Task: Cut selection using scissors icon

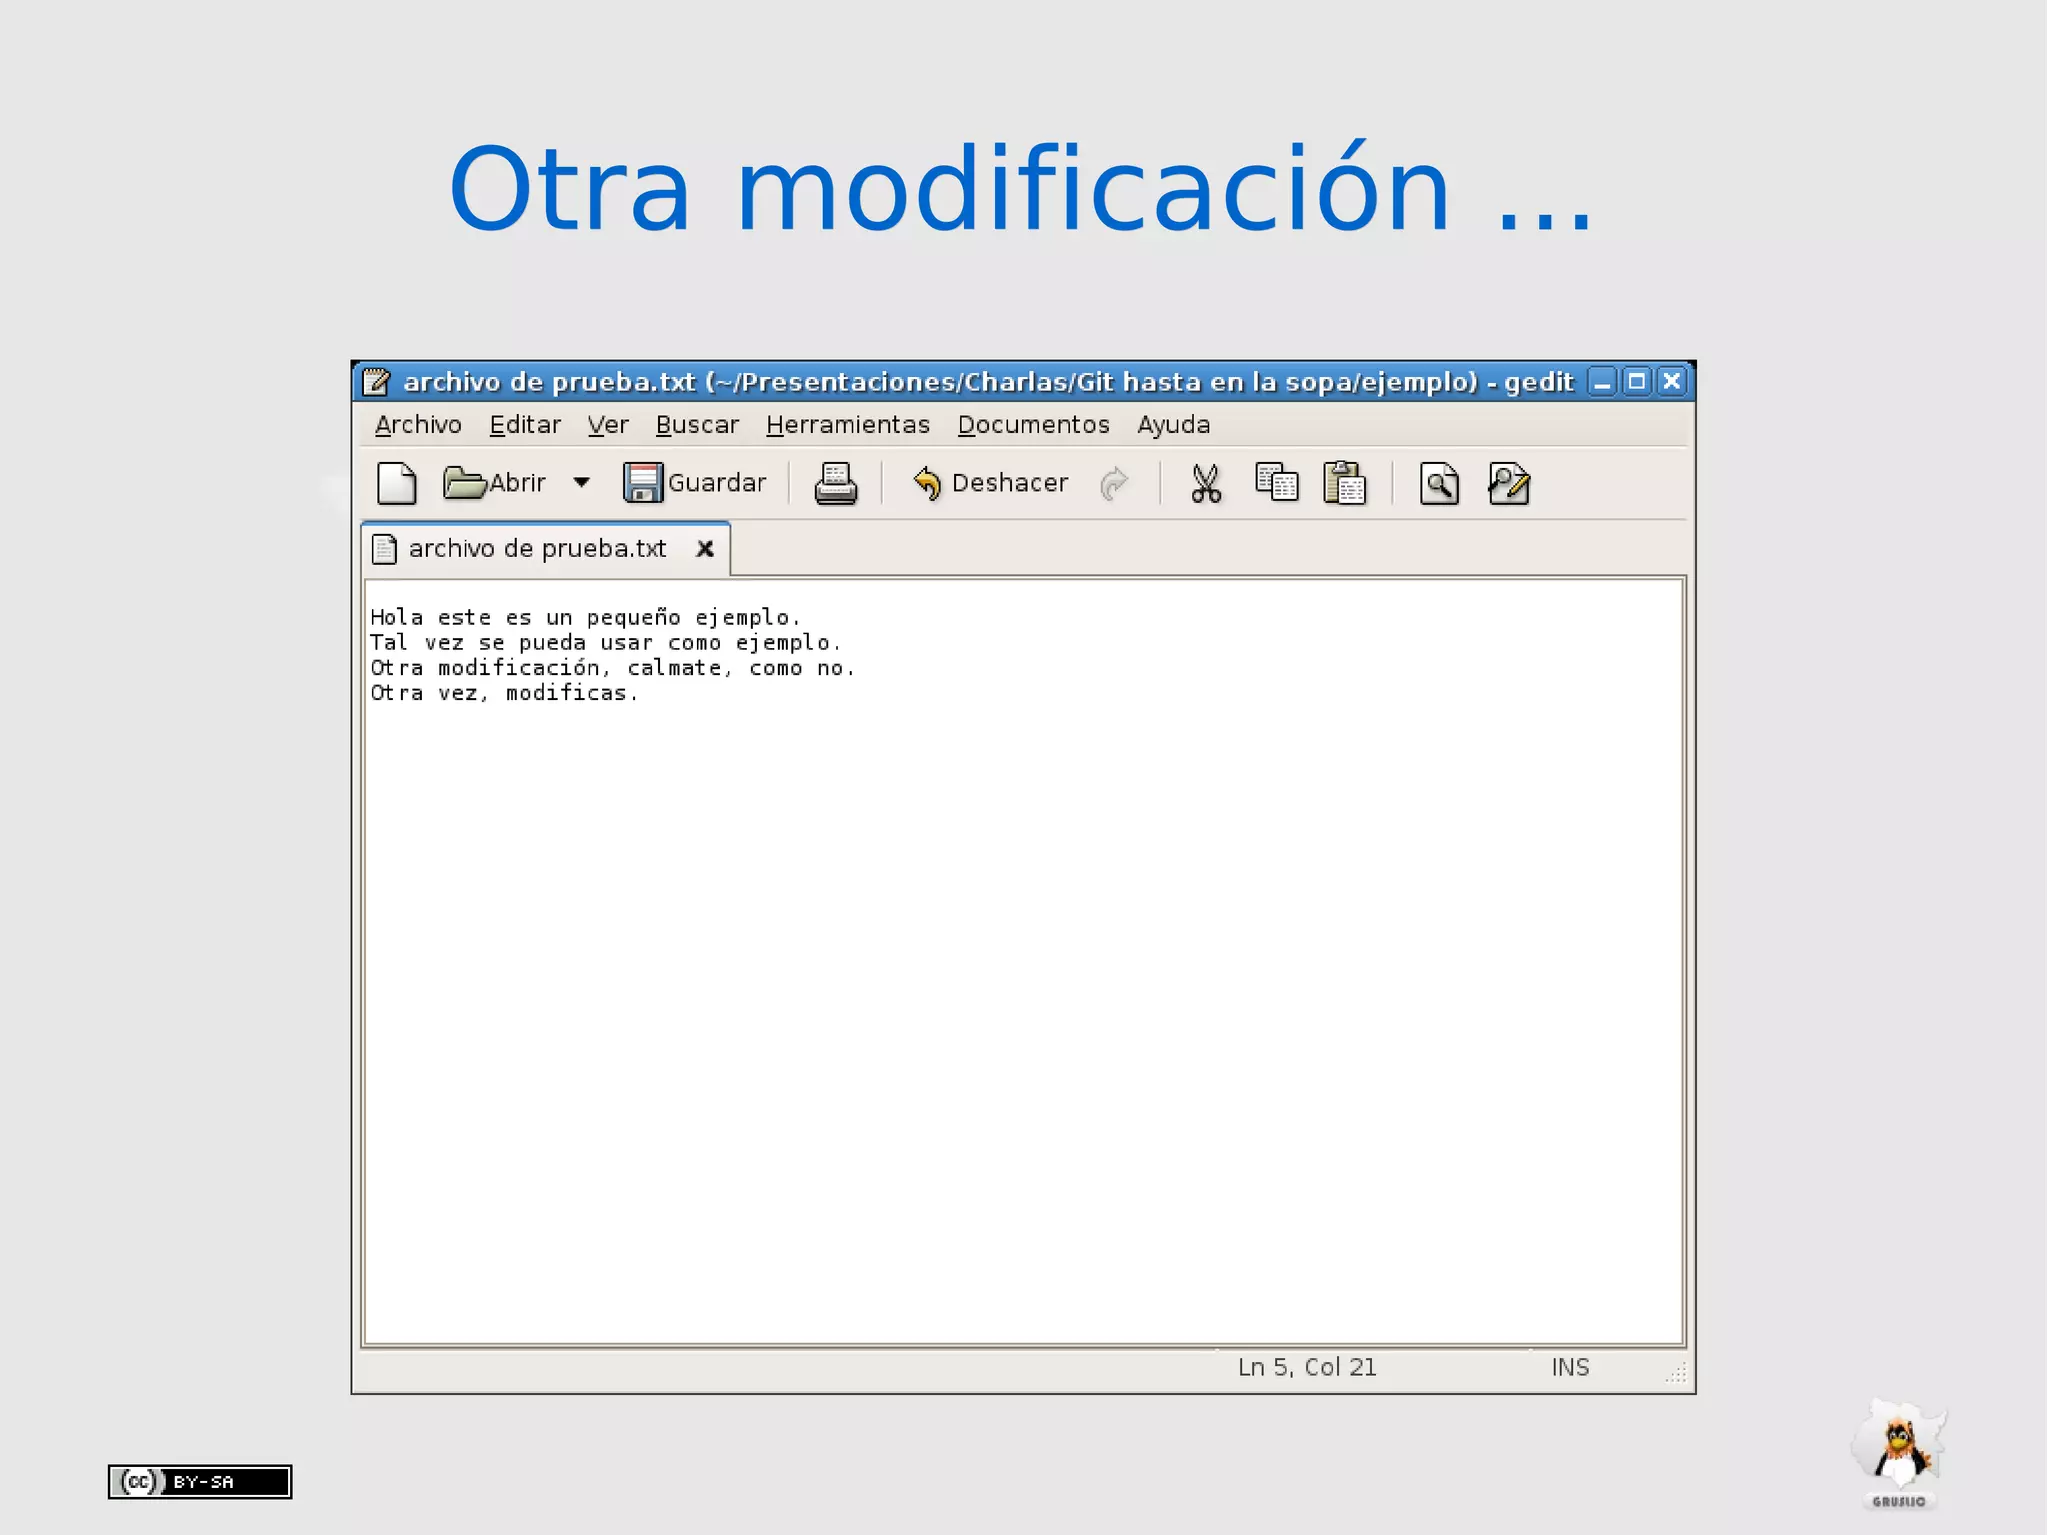Action: tap(1206, 483)
